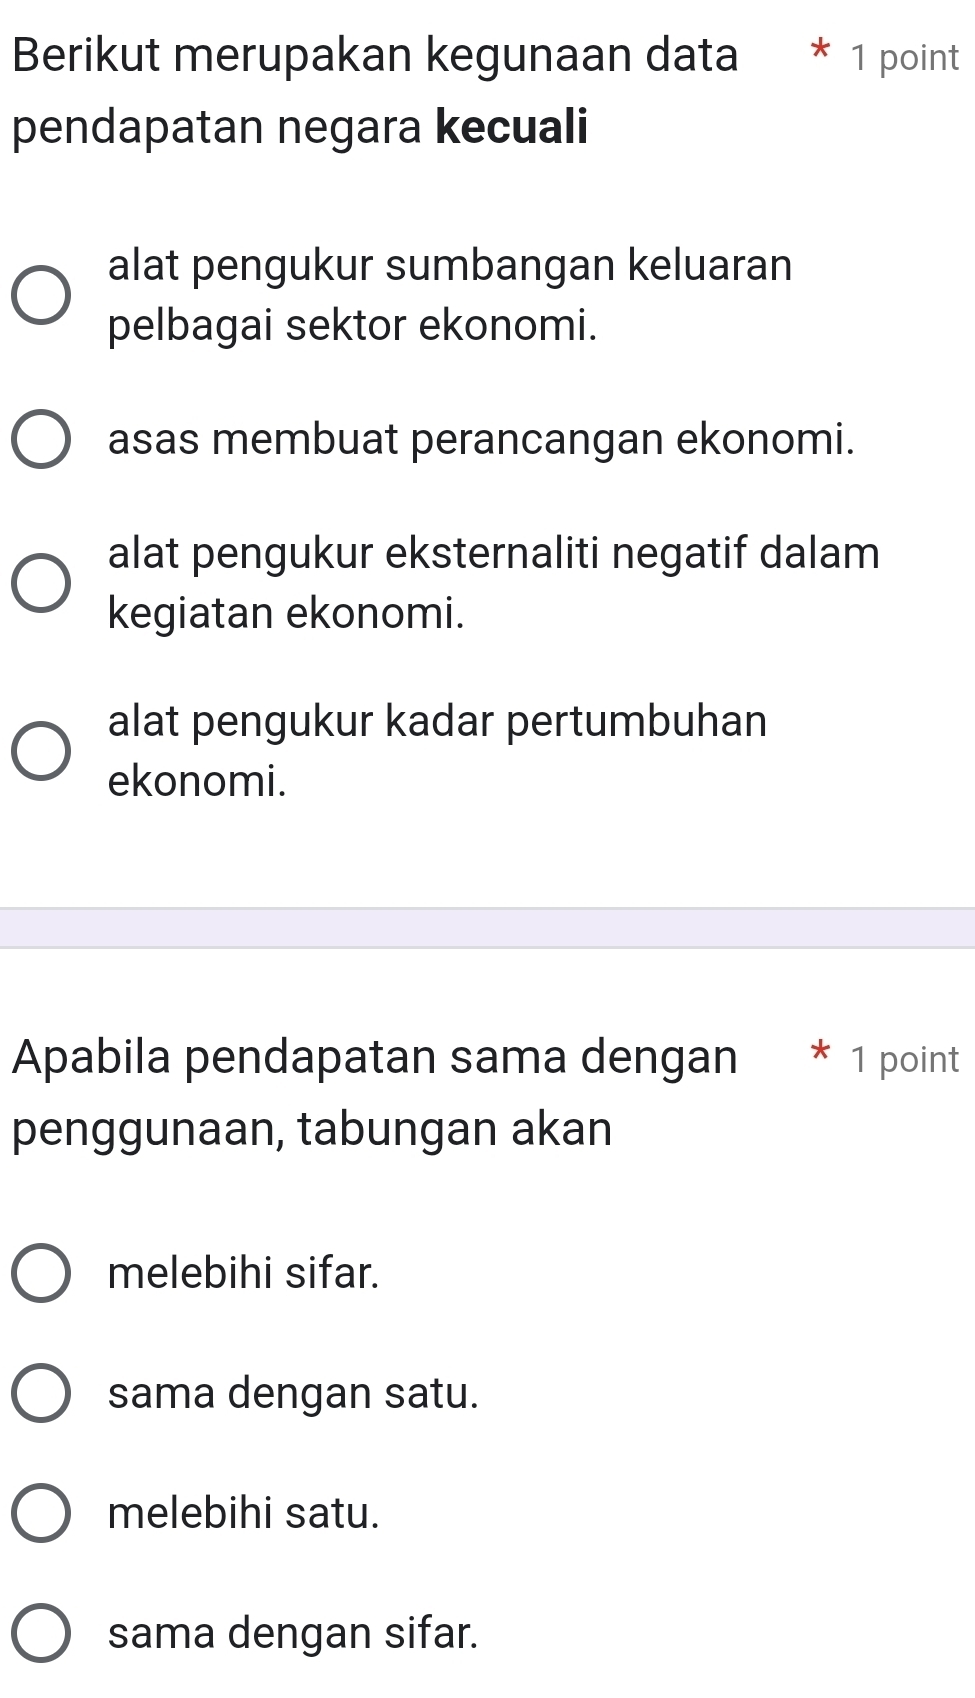Click the 'melebihi sifar.' answer text

(244, 1274)
